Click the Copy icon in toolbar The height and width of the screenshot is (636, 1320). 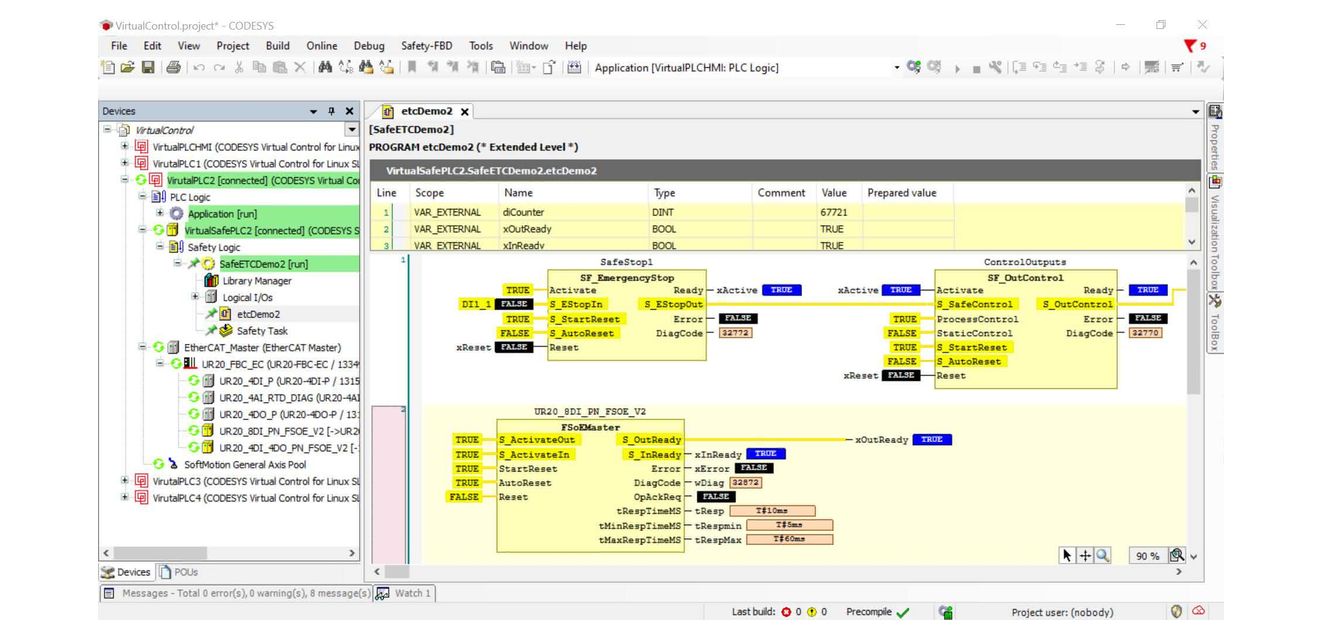259,68
